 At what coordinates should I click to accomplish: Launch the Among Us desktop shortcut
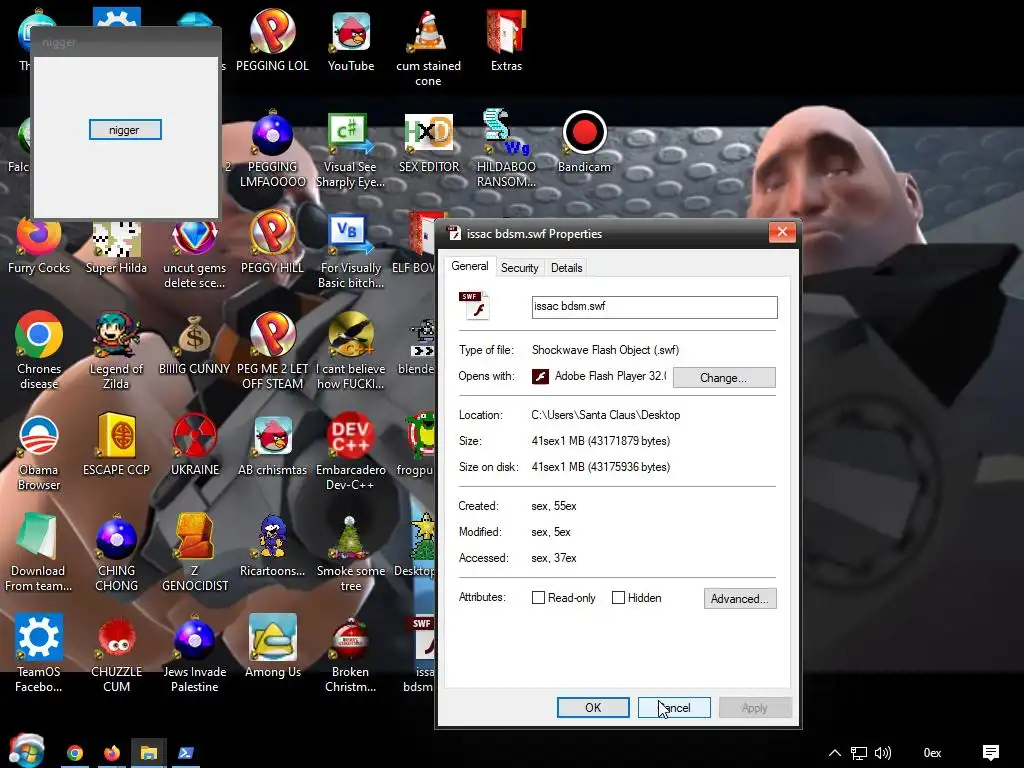tap(272, 647)
